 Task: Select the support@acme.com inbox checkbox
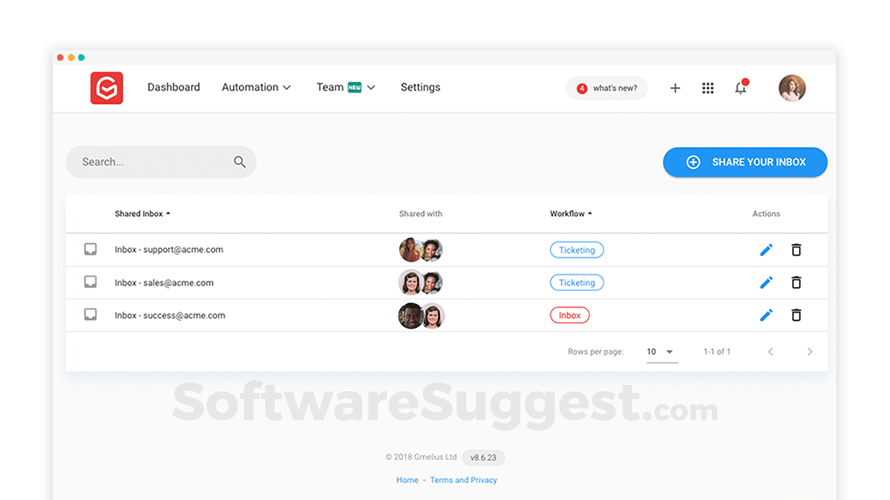pyautogui.click(x=90, y=249)
